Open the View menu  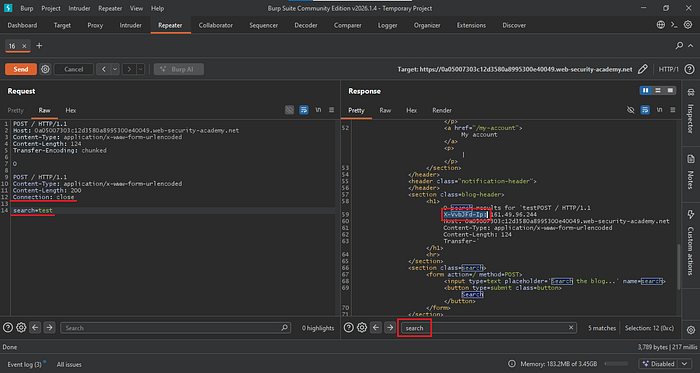(137, 8)
